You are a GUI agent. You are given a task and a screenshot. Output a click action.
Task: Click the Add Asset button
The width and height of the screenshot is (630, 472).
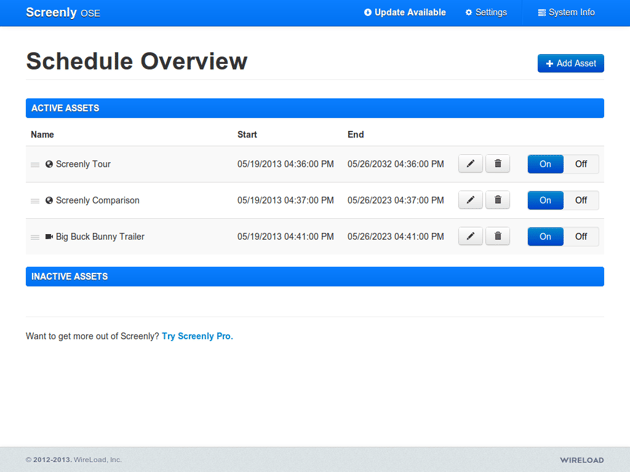tap(570, 63)
